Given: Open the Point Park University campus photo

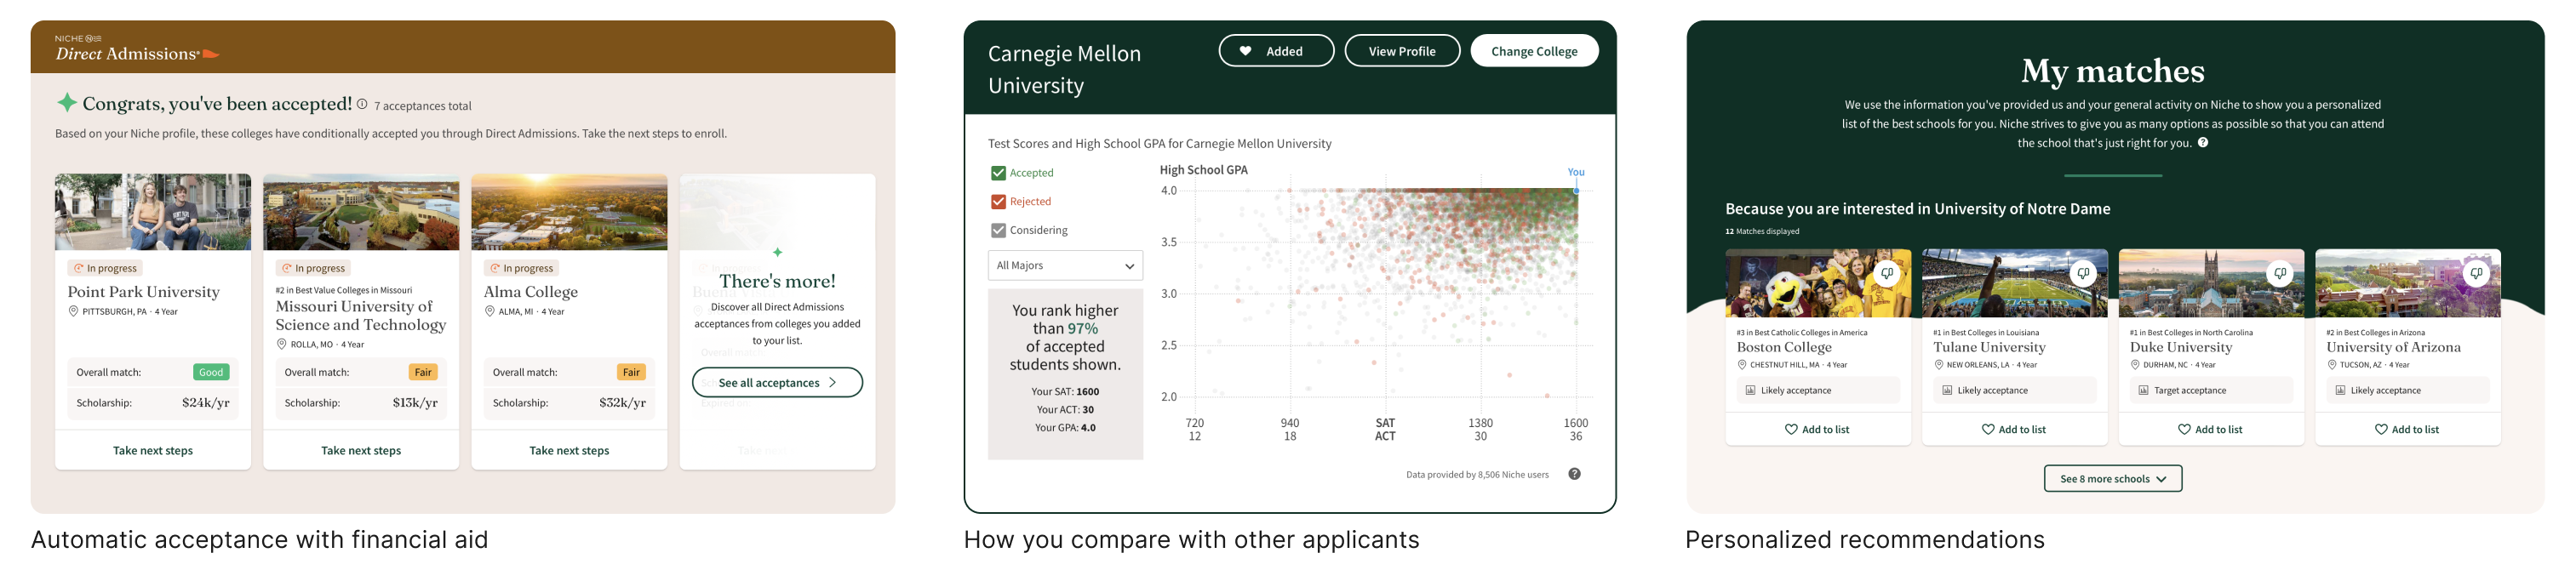Looking at the screenshot, I should pyautogui.click(x=153, y=212).
